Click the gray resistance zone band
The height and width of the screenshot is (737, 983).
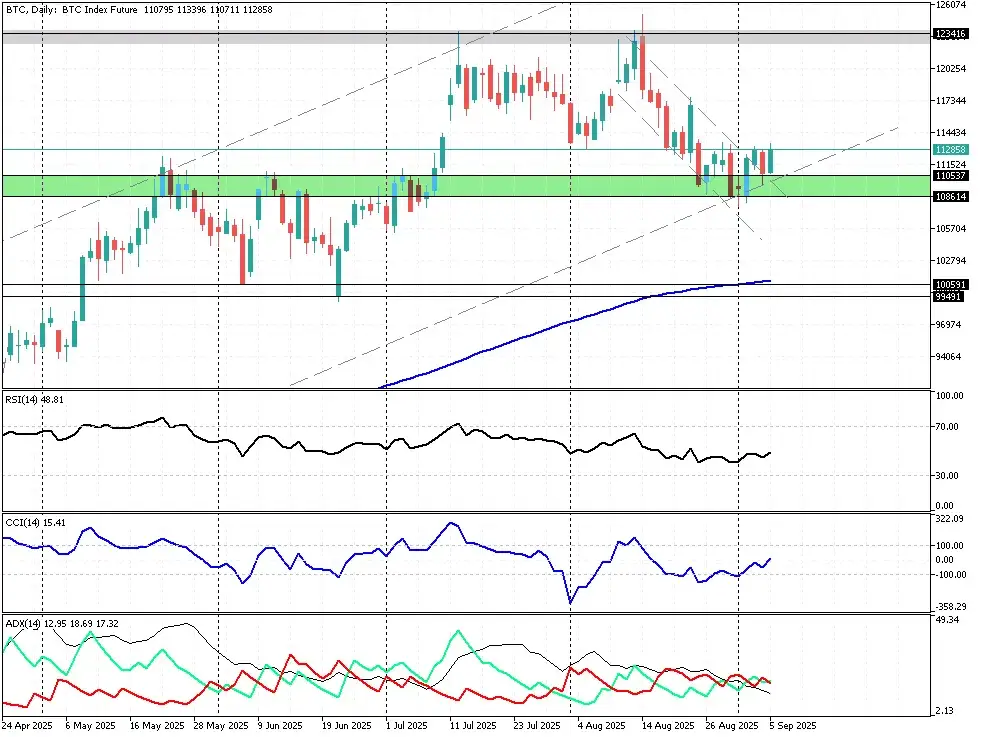point(300,37)
